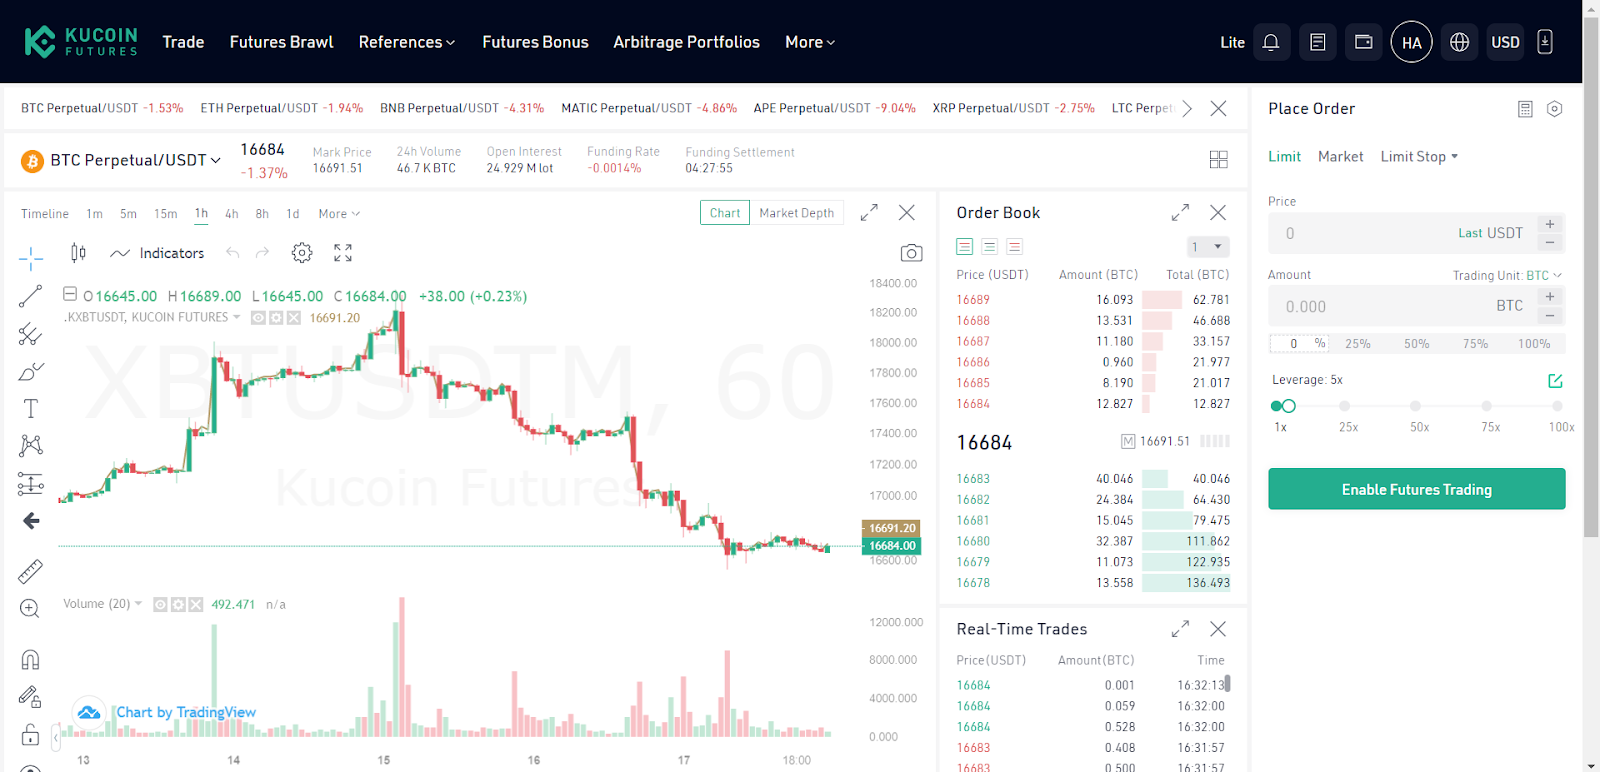Select the Market order tab
1600x772 pixels.
click(1340, 157)
